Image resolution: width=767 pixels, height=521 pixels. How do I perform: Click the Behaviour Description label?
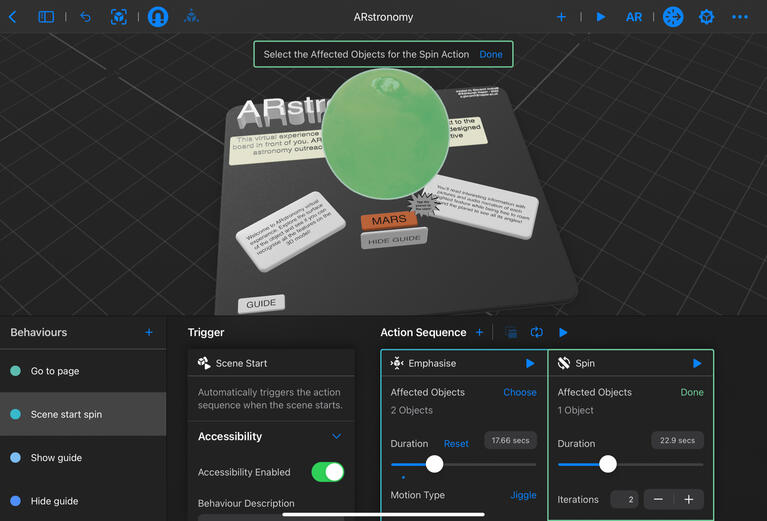[x=246, y=503]
